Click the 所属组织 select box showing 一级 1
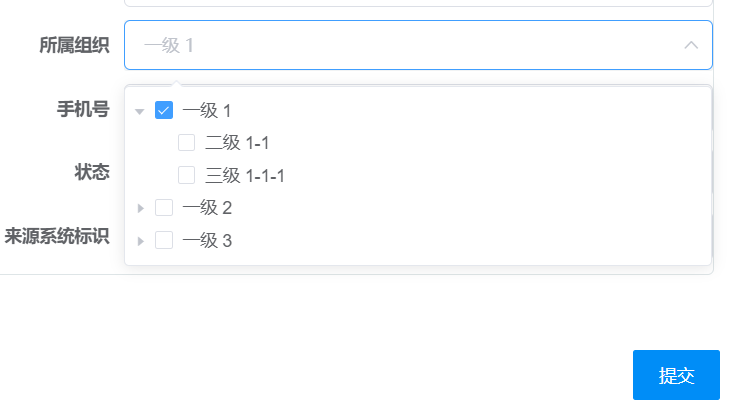739x408 pixels. pos(400,45)
